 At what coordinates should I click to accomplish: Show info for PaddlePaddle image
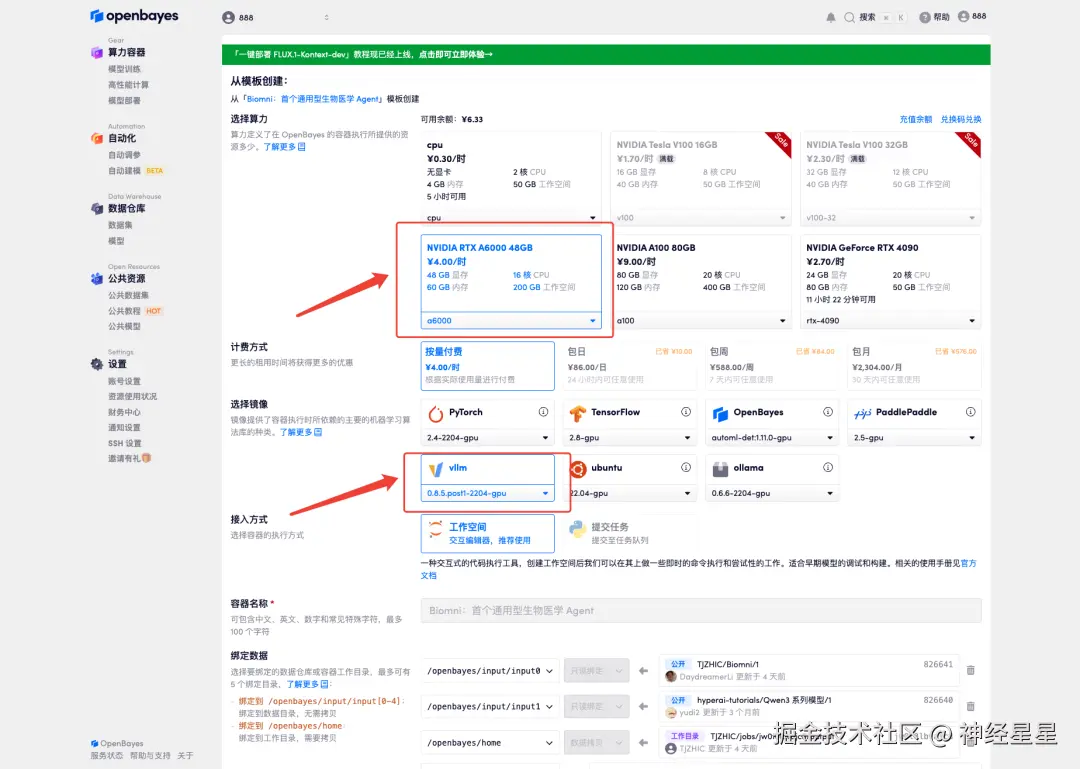970,412
